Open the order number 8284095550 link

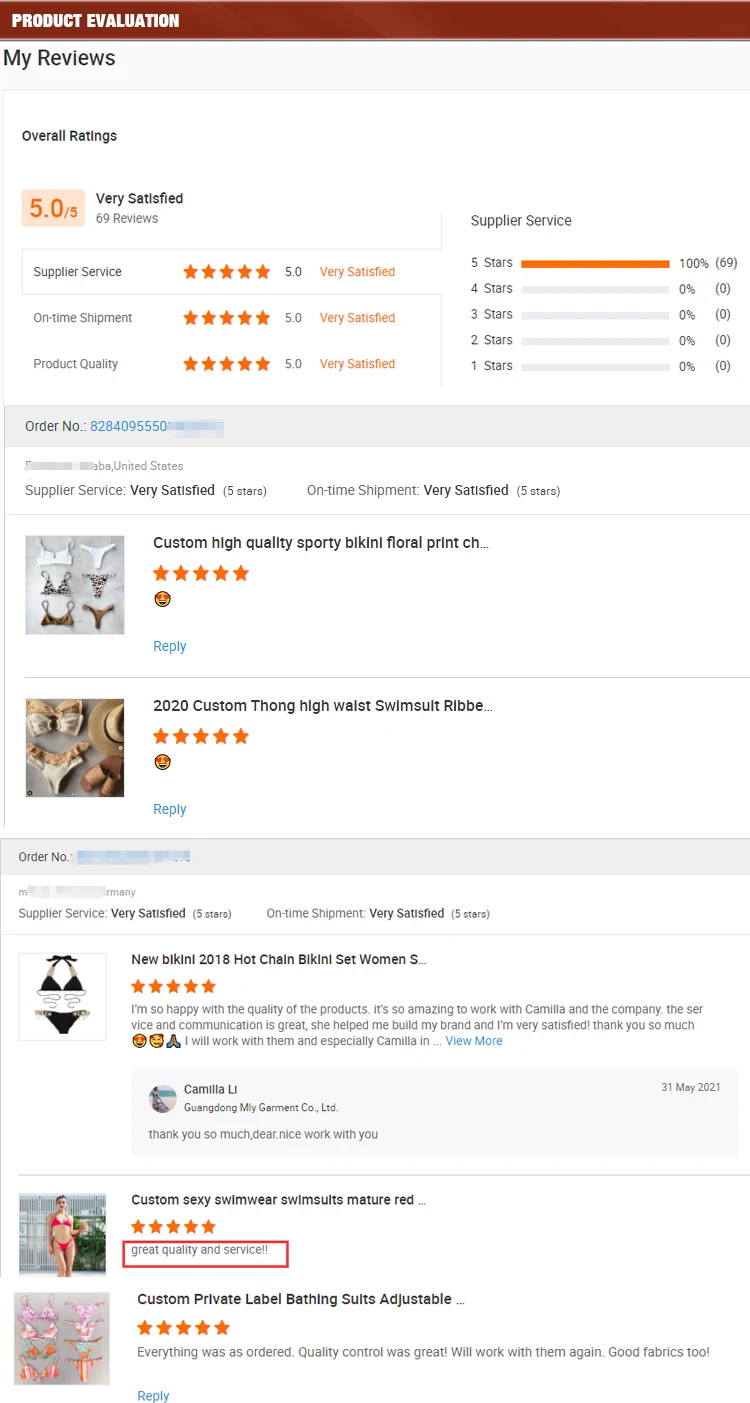[x=157, y=426]
